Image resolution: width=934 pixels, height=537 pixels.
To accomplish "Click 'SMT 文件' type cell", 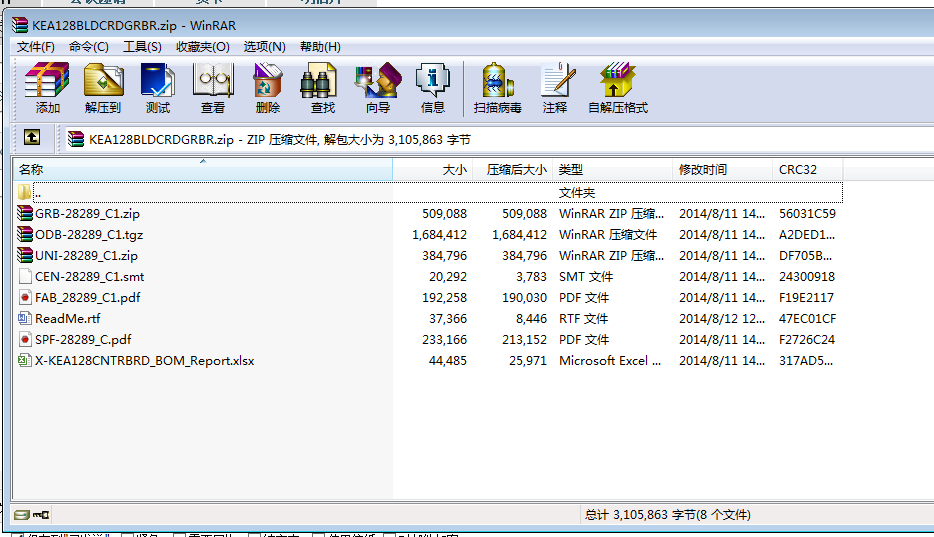I will click(586, 277).
